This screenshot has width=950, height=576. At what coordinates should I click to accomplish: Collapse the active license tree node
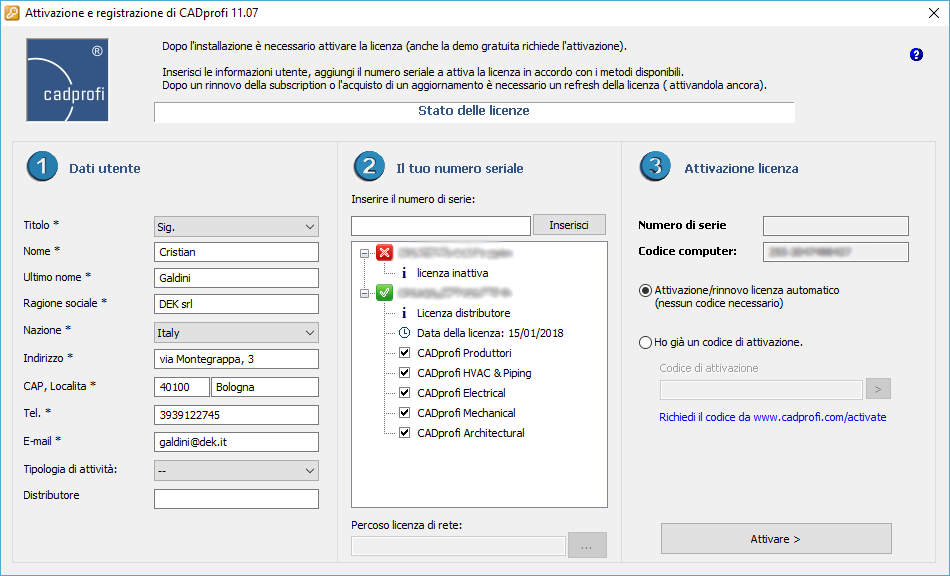[x=364, y=293]
